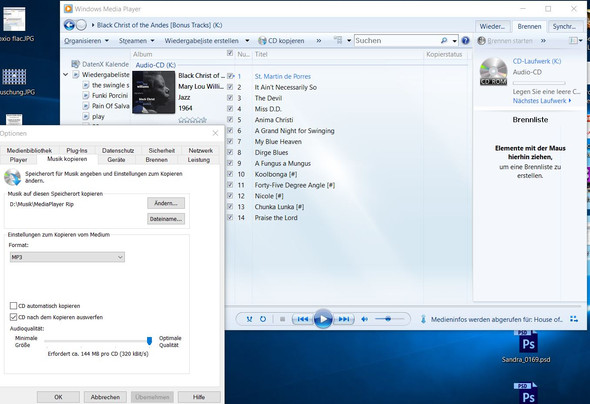Select track St. Martin de Porres
The height and width of the screenshot is (404, 590).
click(x=283, y=76)
